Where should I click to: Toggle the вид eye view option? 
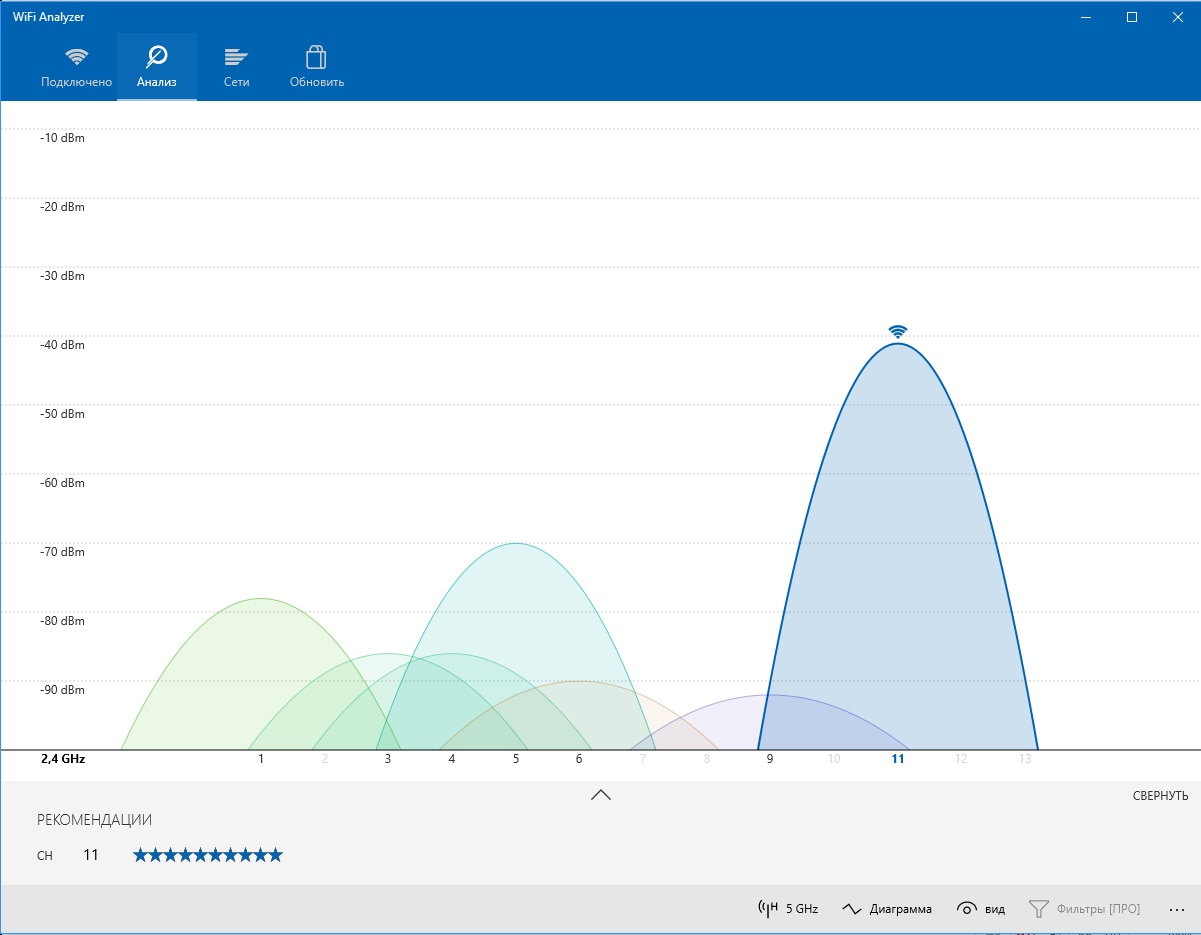click(981, 909)
